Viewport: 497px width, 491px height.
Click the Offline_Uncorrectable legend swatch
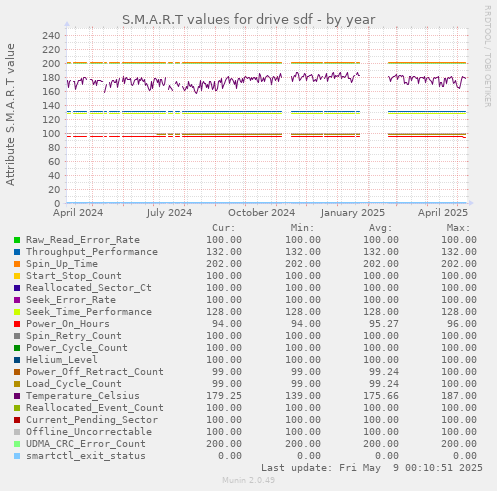tap(17, 432)
